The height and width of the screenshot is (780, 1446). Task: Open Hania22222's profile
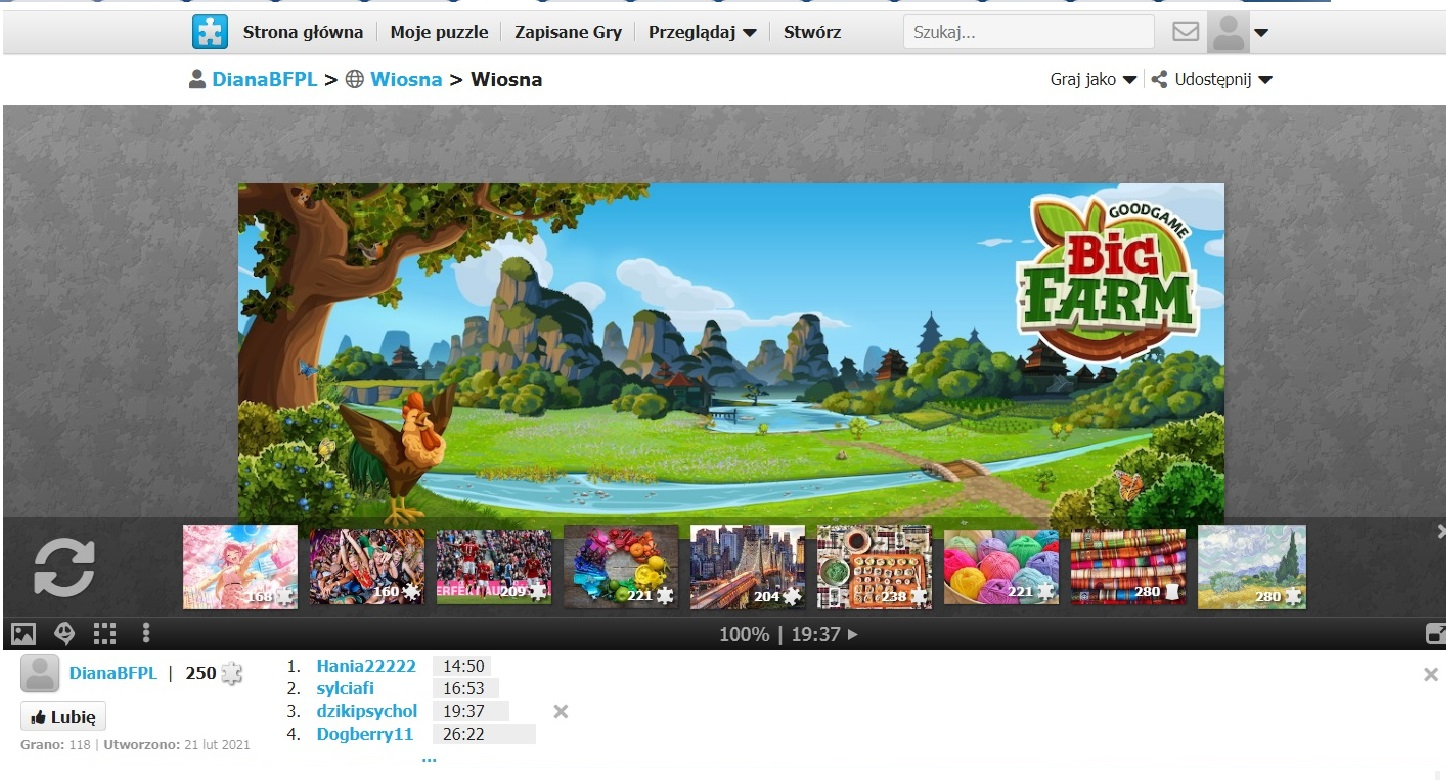(366, 666)
